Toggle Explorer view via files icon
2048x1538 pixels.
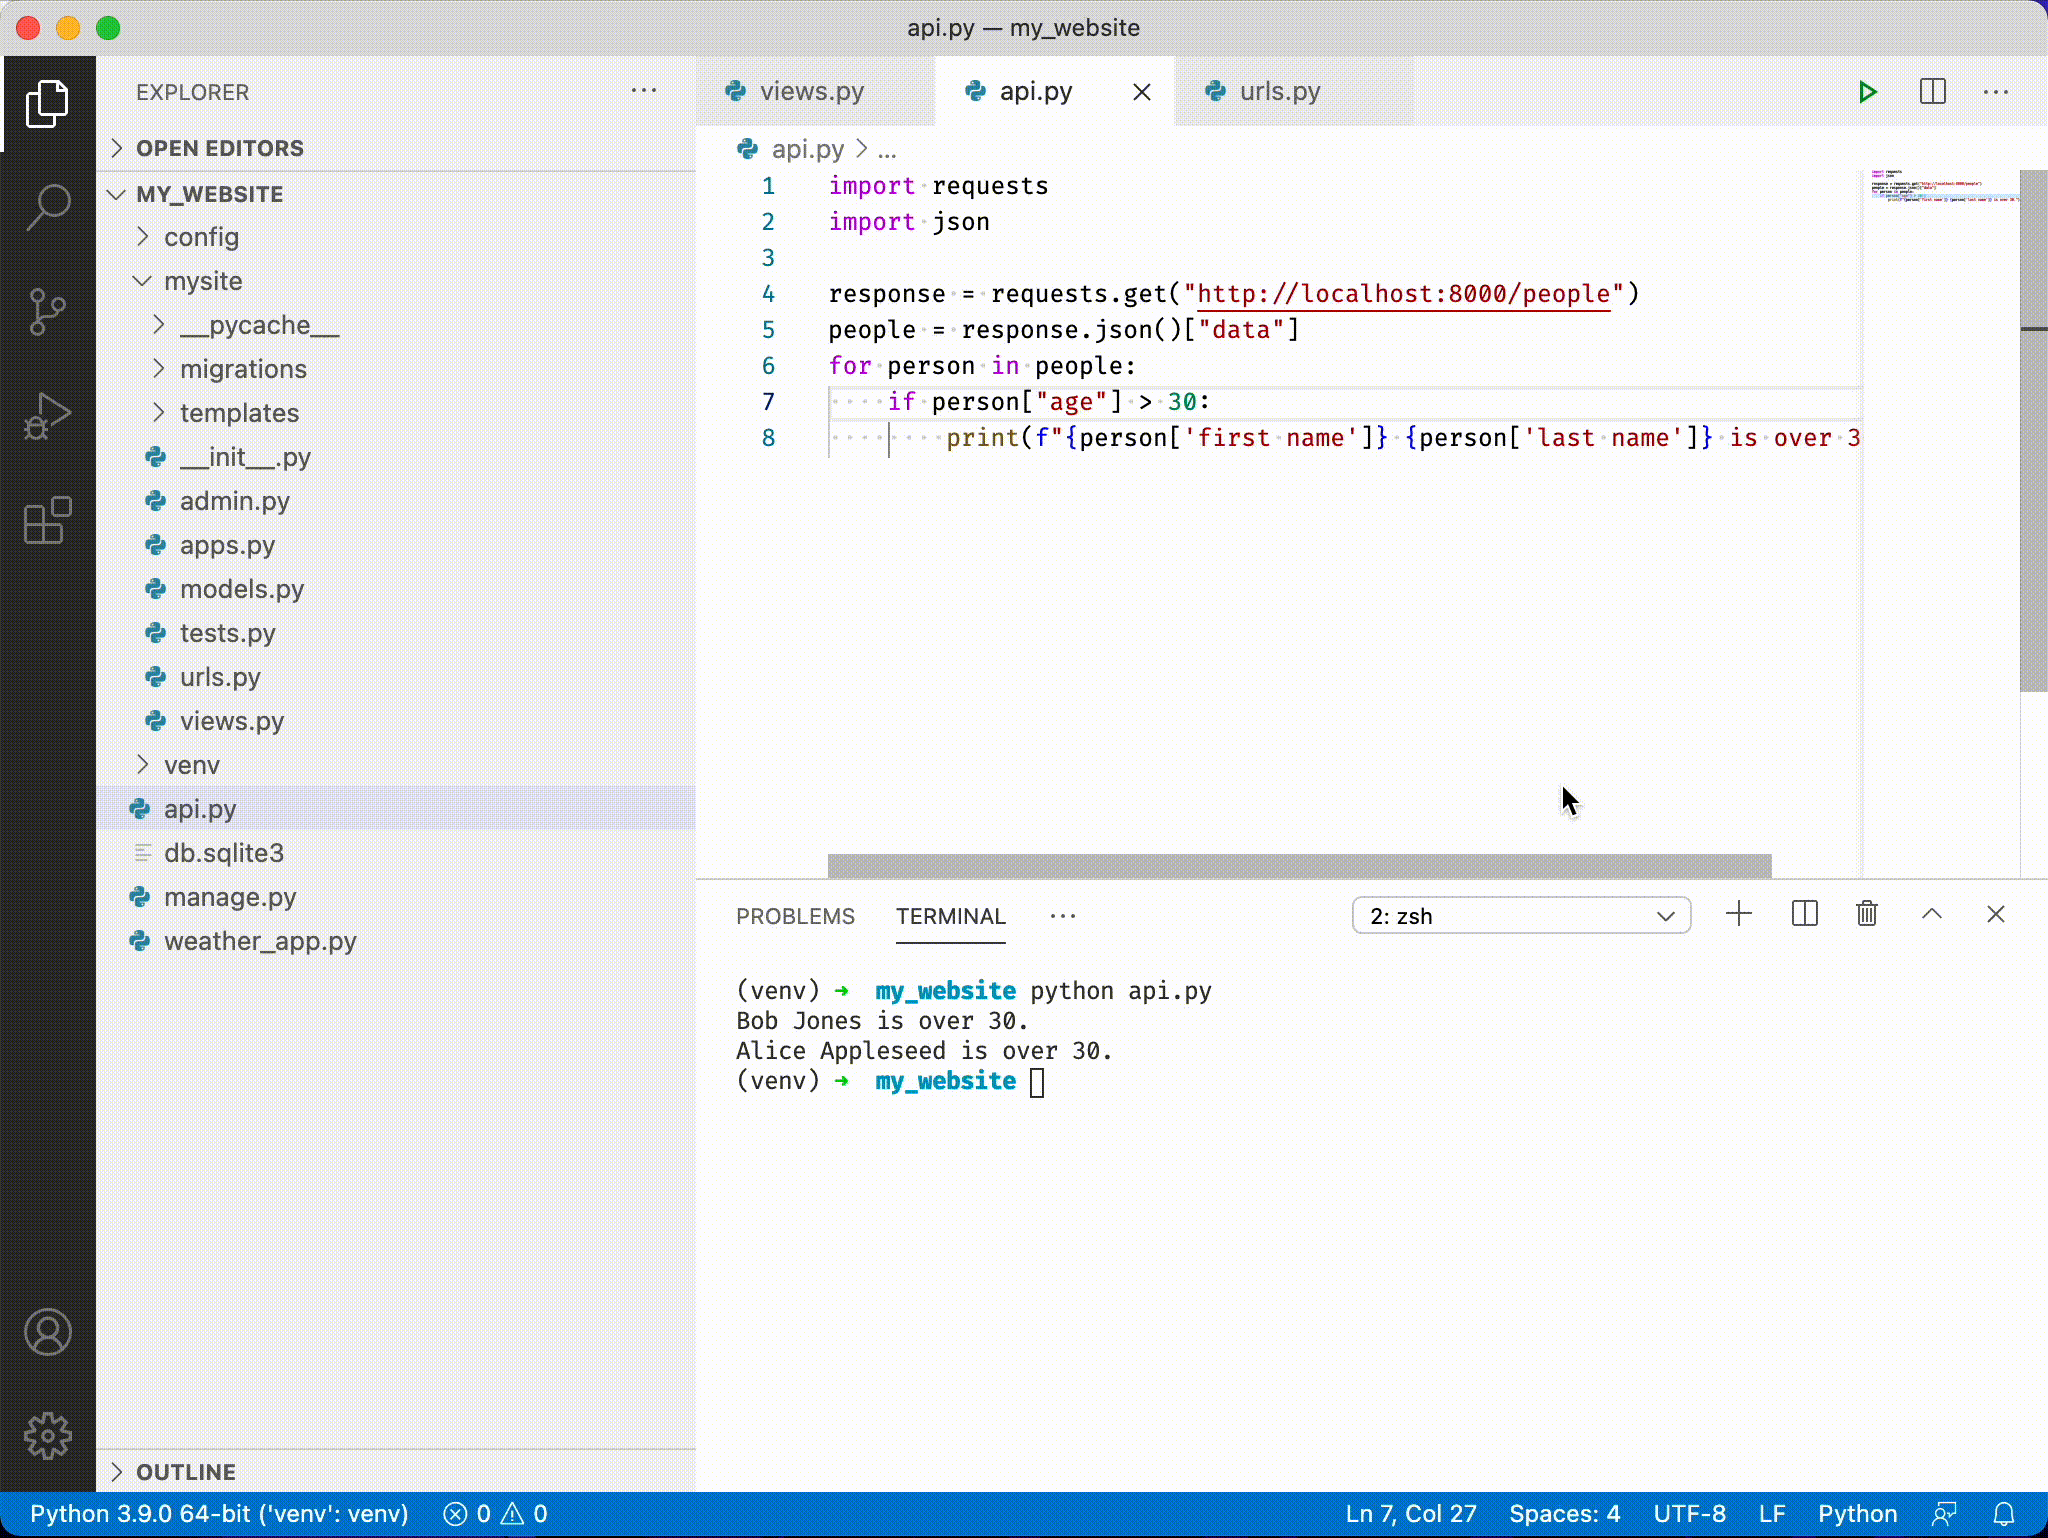(x=47, y=103)
